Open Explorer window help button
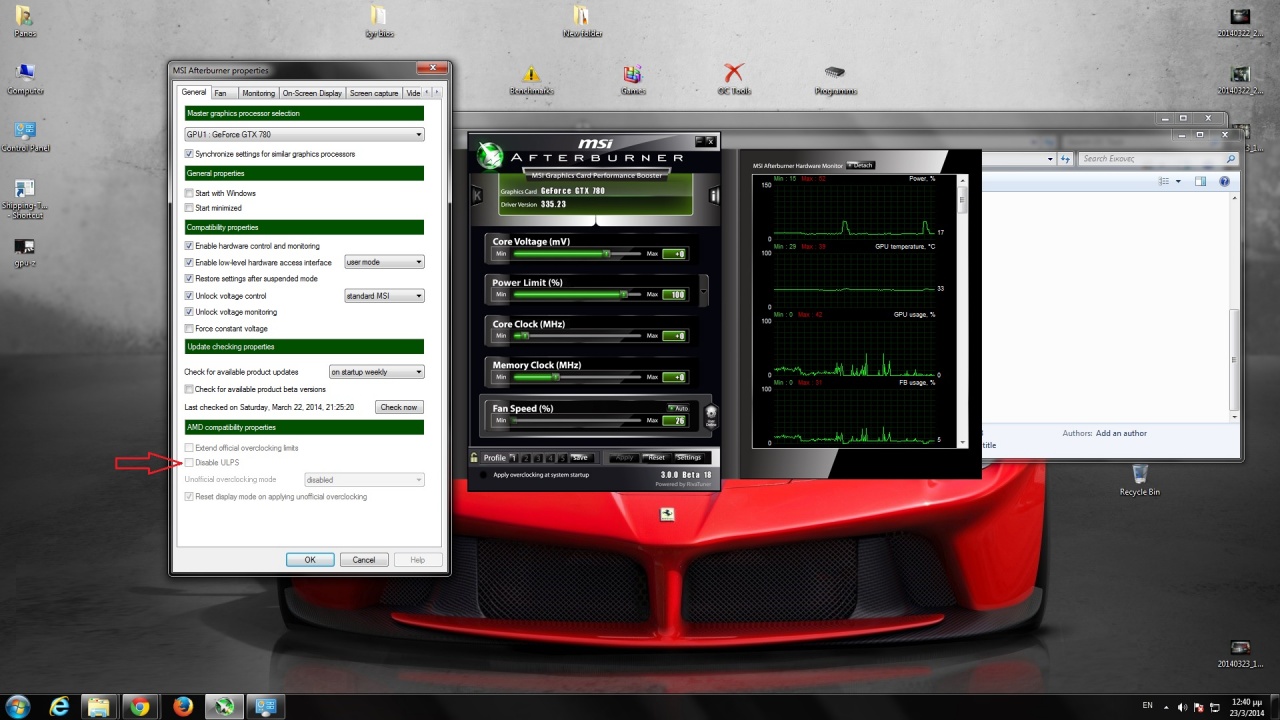 [x=1225, y=181]
